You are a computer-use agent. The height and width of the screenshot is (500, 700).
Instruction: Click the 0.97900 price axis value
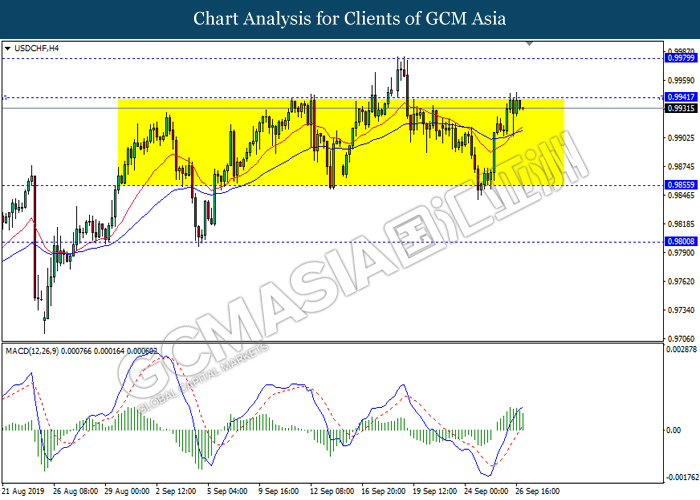click(x=681, y=253)
